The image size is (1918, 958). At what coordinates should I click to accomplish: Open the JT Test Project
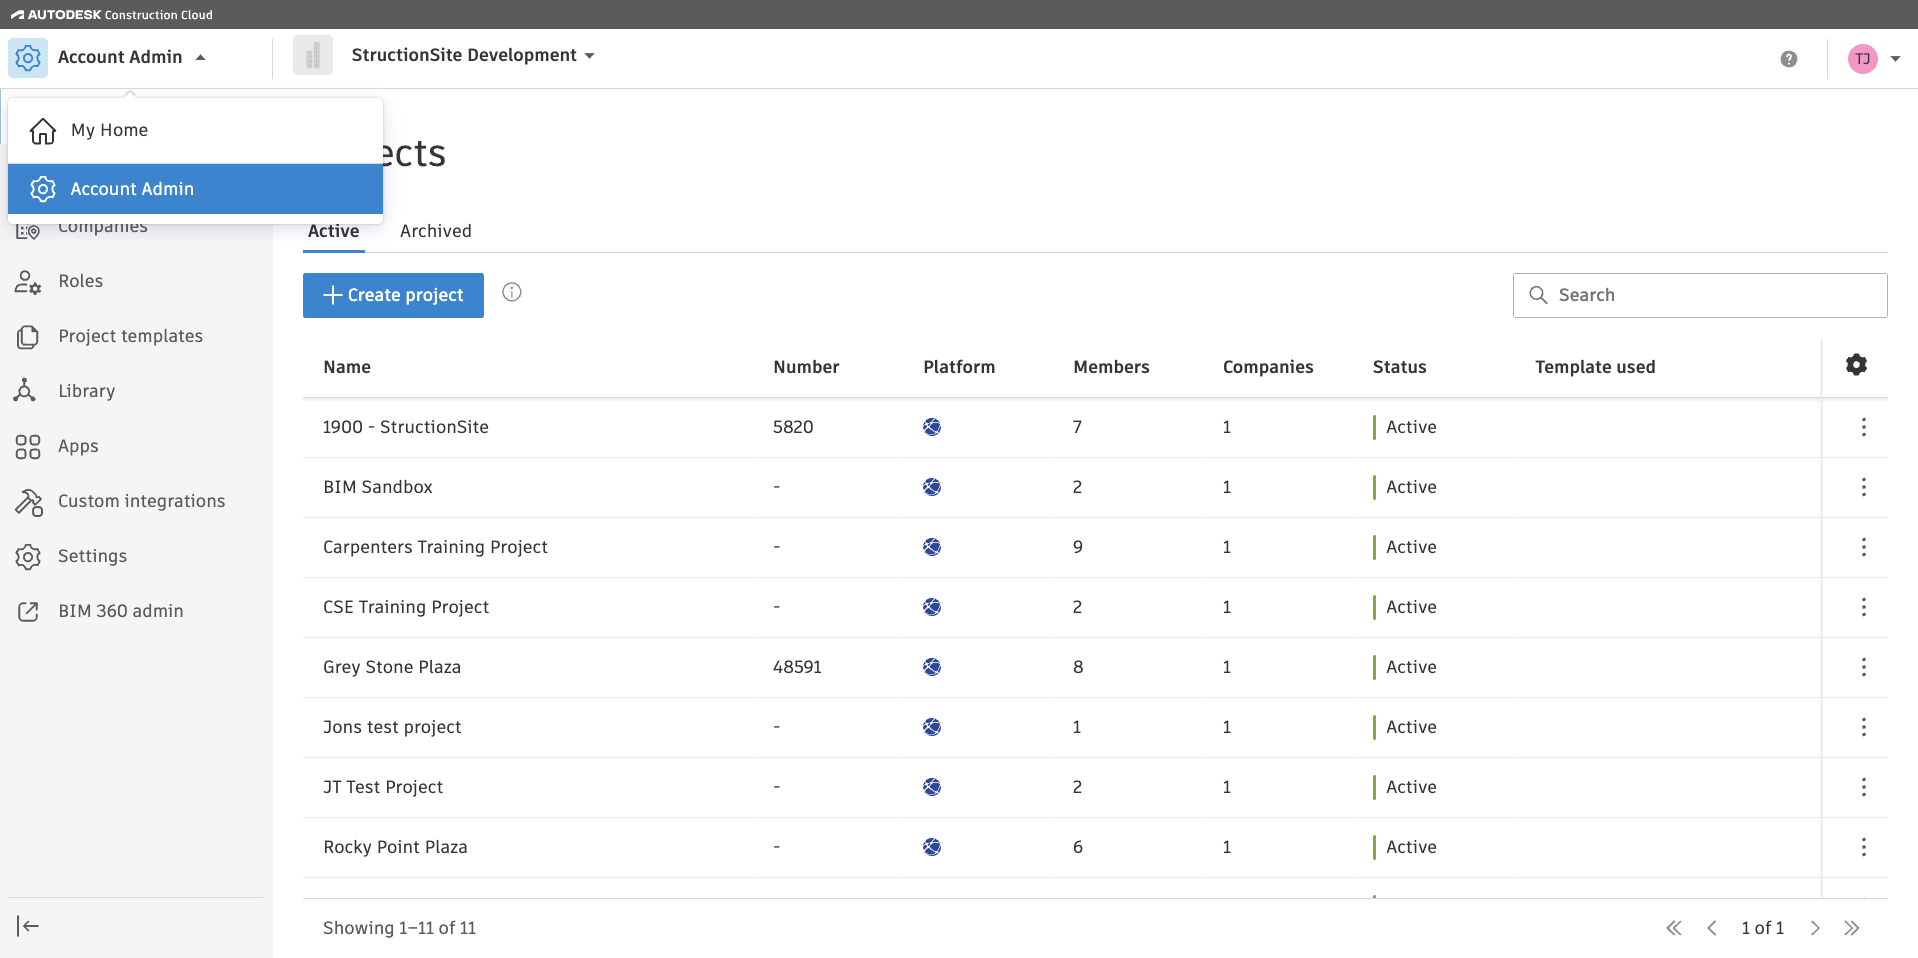point(382,787)
